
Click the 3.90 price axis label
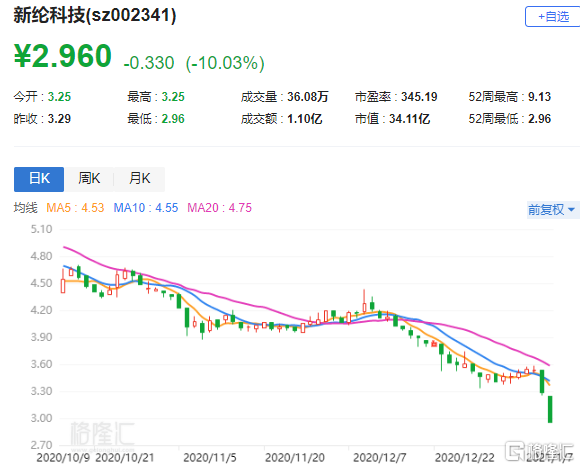point(41,337)
